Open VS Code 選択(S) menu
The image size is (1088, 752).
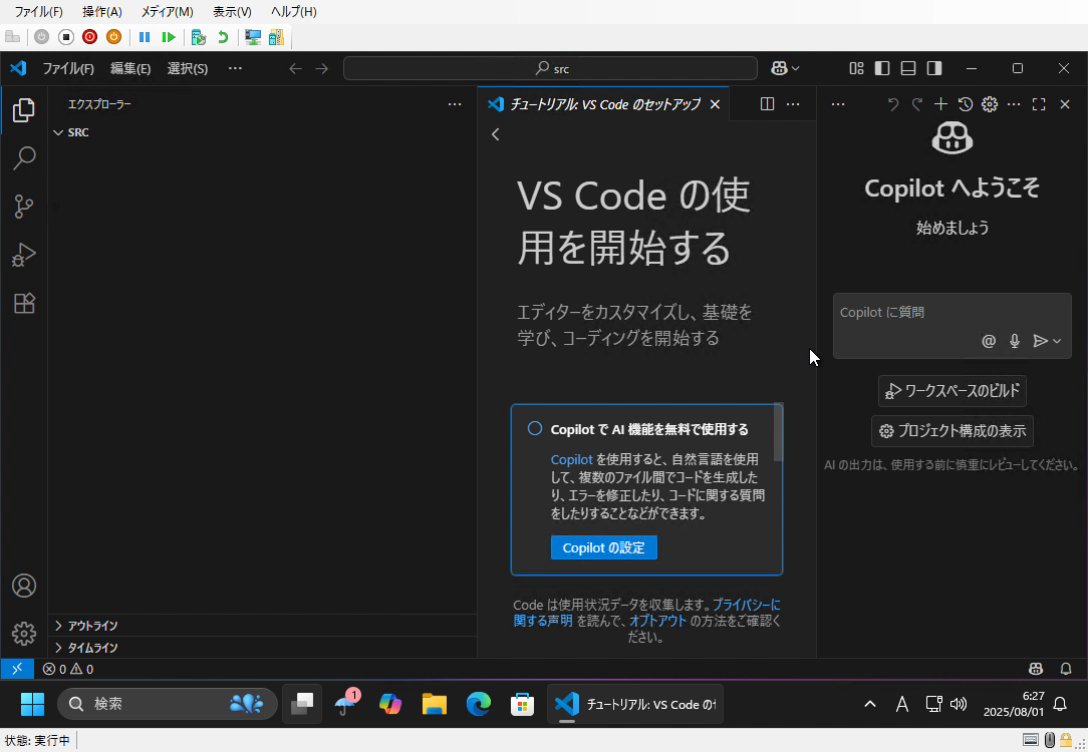[187, 68]
